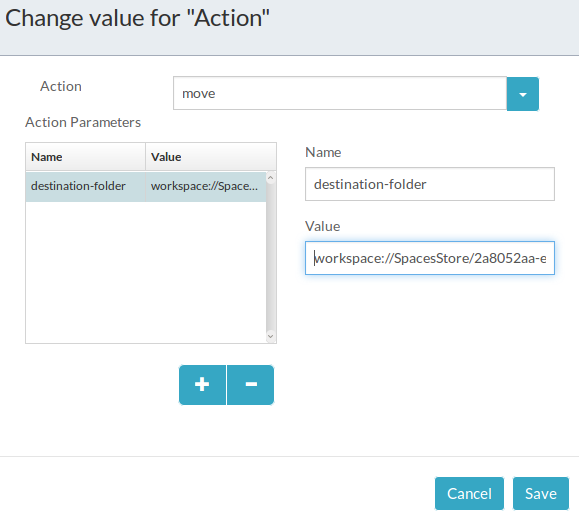
Task: Click the plus icon to add parameter
Action: (x=202, y=385)
